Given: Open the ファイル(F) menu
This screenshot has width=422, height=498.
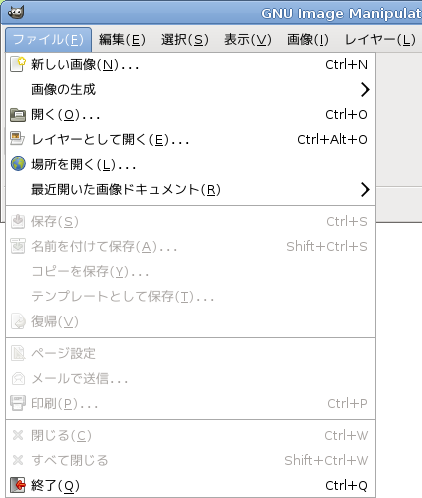Looking at the screenshot, I should pyautogui.click(x=49, y=40).
